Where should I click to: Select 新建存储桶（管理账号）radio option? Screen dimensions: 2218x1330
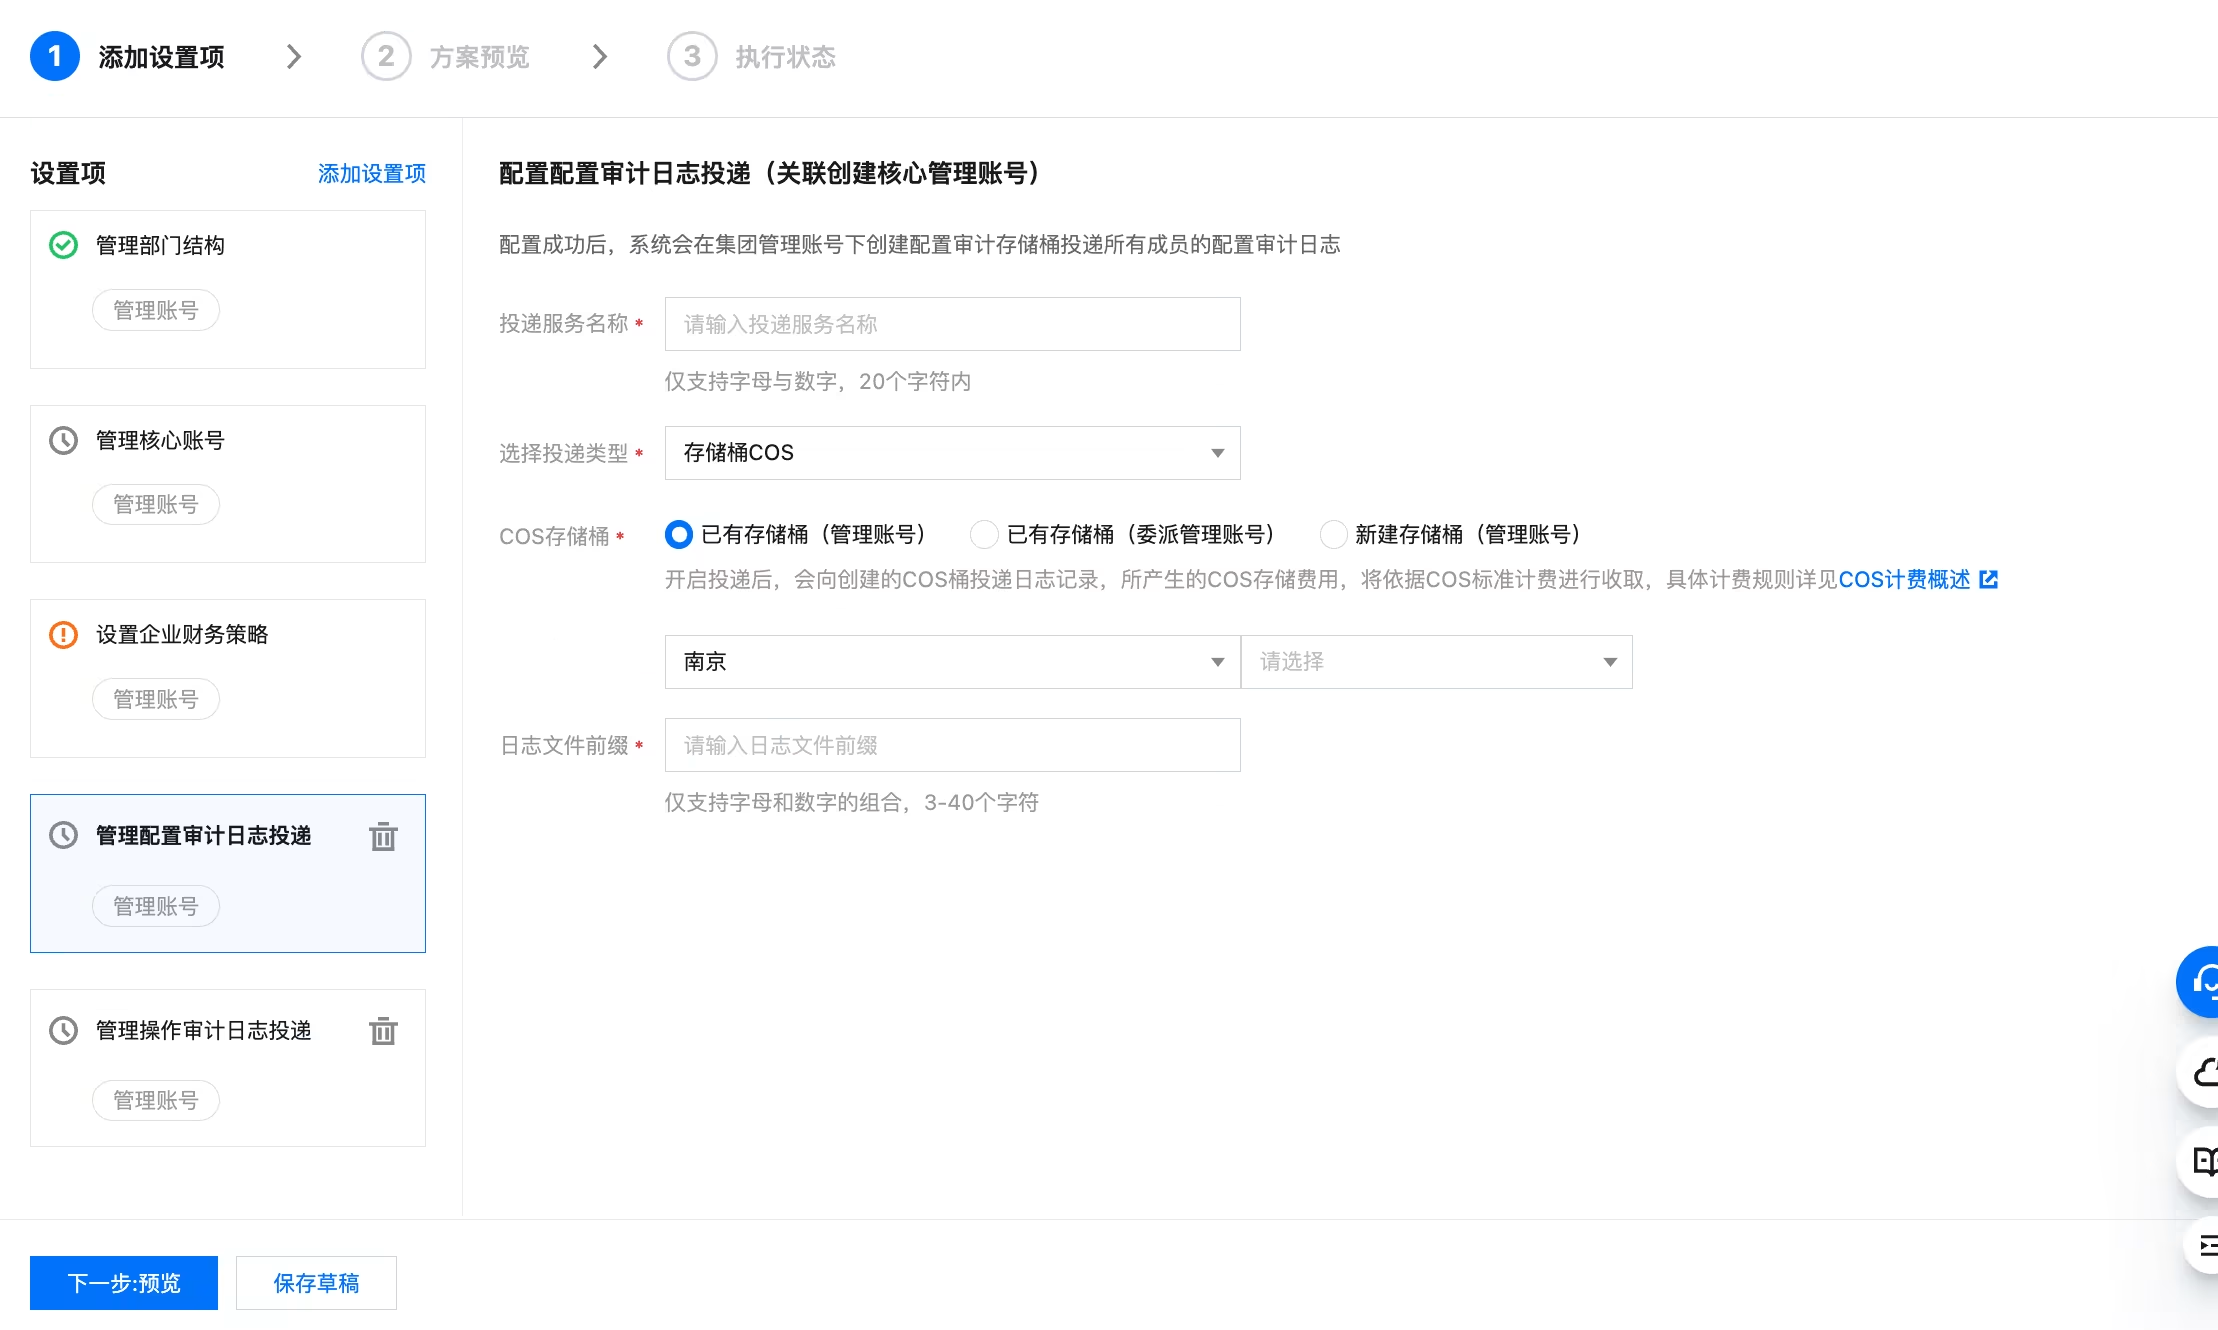point(1333,535)
